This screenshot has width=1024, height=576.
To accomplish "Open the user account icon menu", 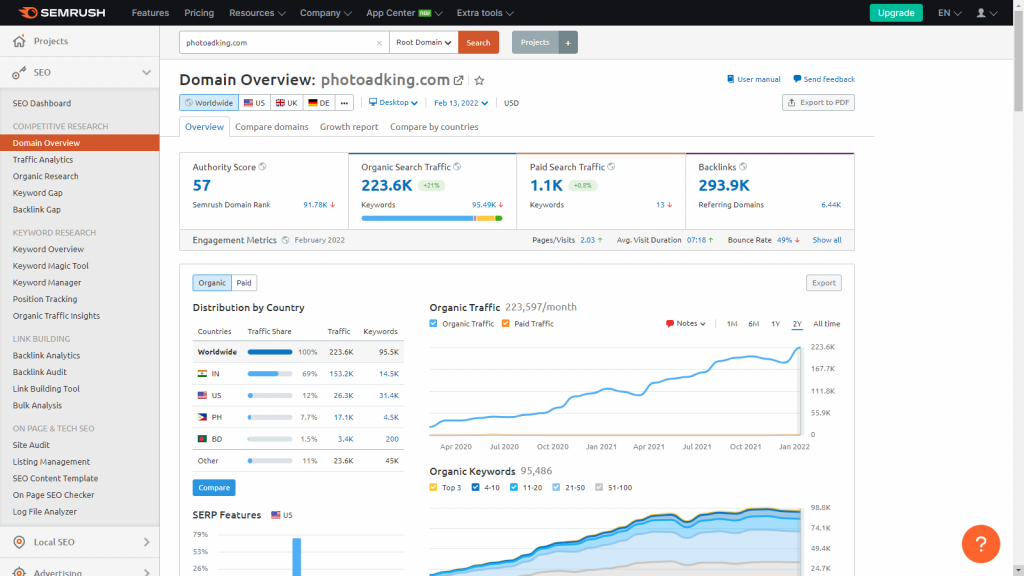I will click(986, 12).
